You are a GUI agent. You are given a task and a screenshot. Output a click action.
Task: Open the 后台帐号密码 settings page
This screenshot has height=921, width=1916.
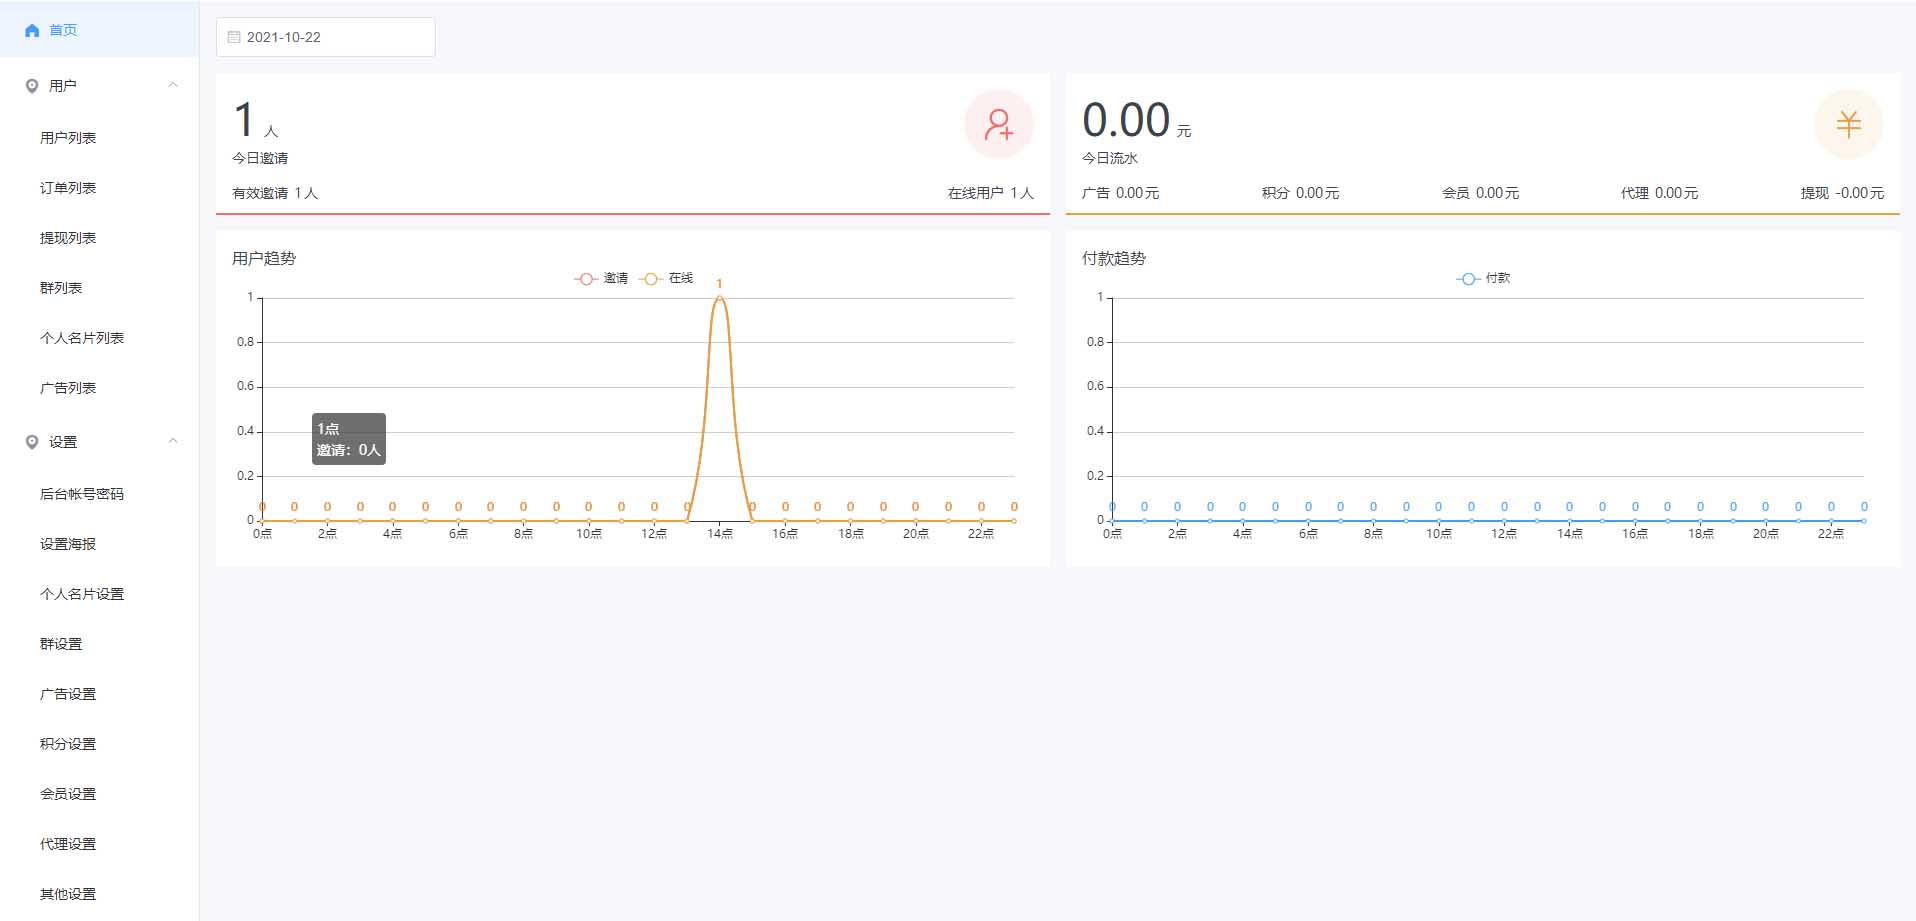[82, 494]
